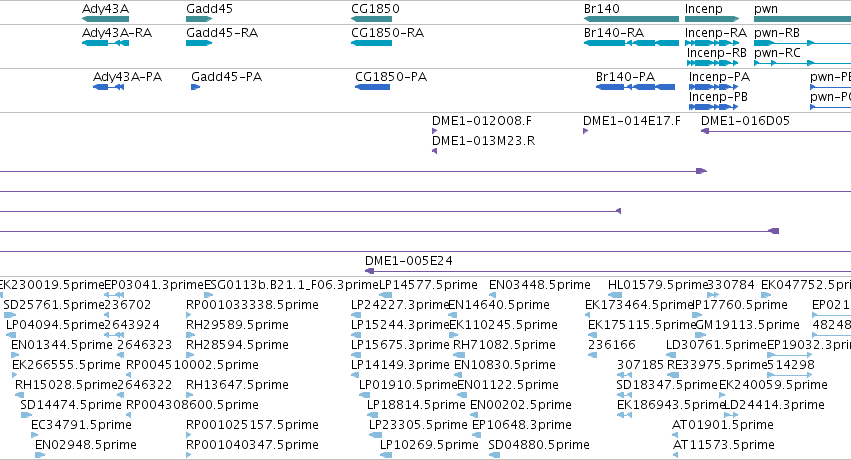The width and height of the screenshot is (851, 460).
Task: Click the HL01579.5prime EST feature
Action: coord(615,295)
